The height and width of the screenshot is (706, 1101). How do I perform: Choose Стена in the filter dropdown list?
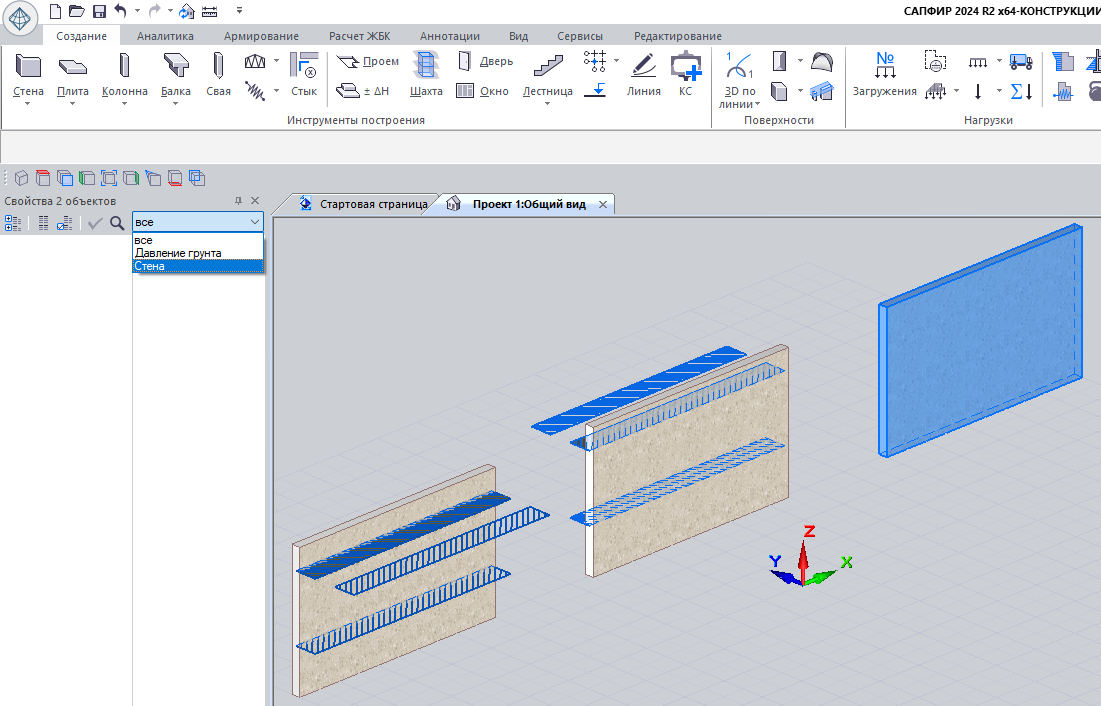(x=150, y=266)
